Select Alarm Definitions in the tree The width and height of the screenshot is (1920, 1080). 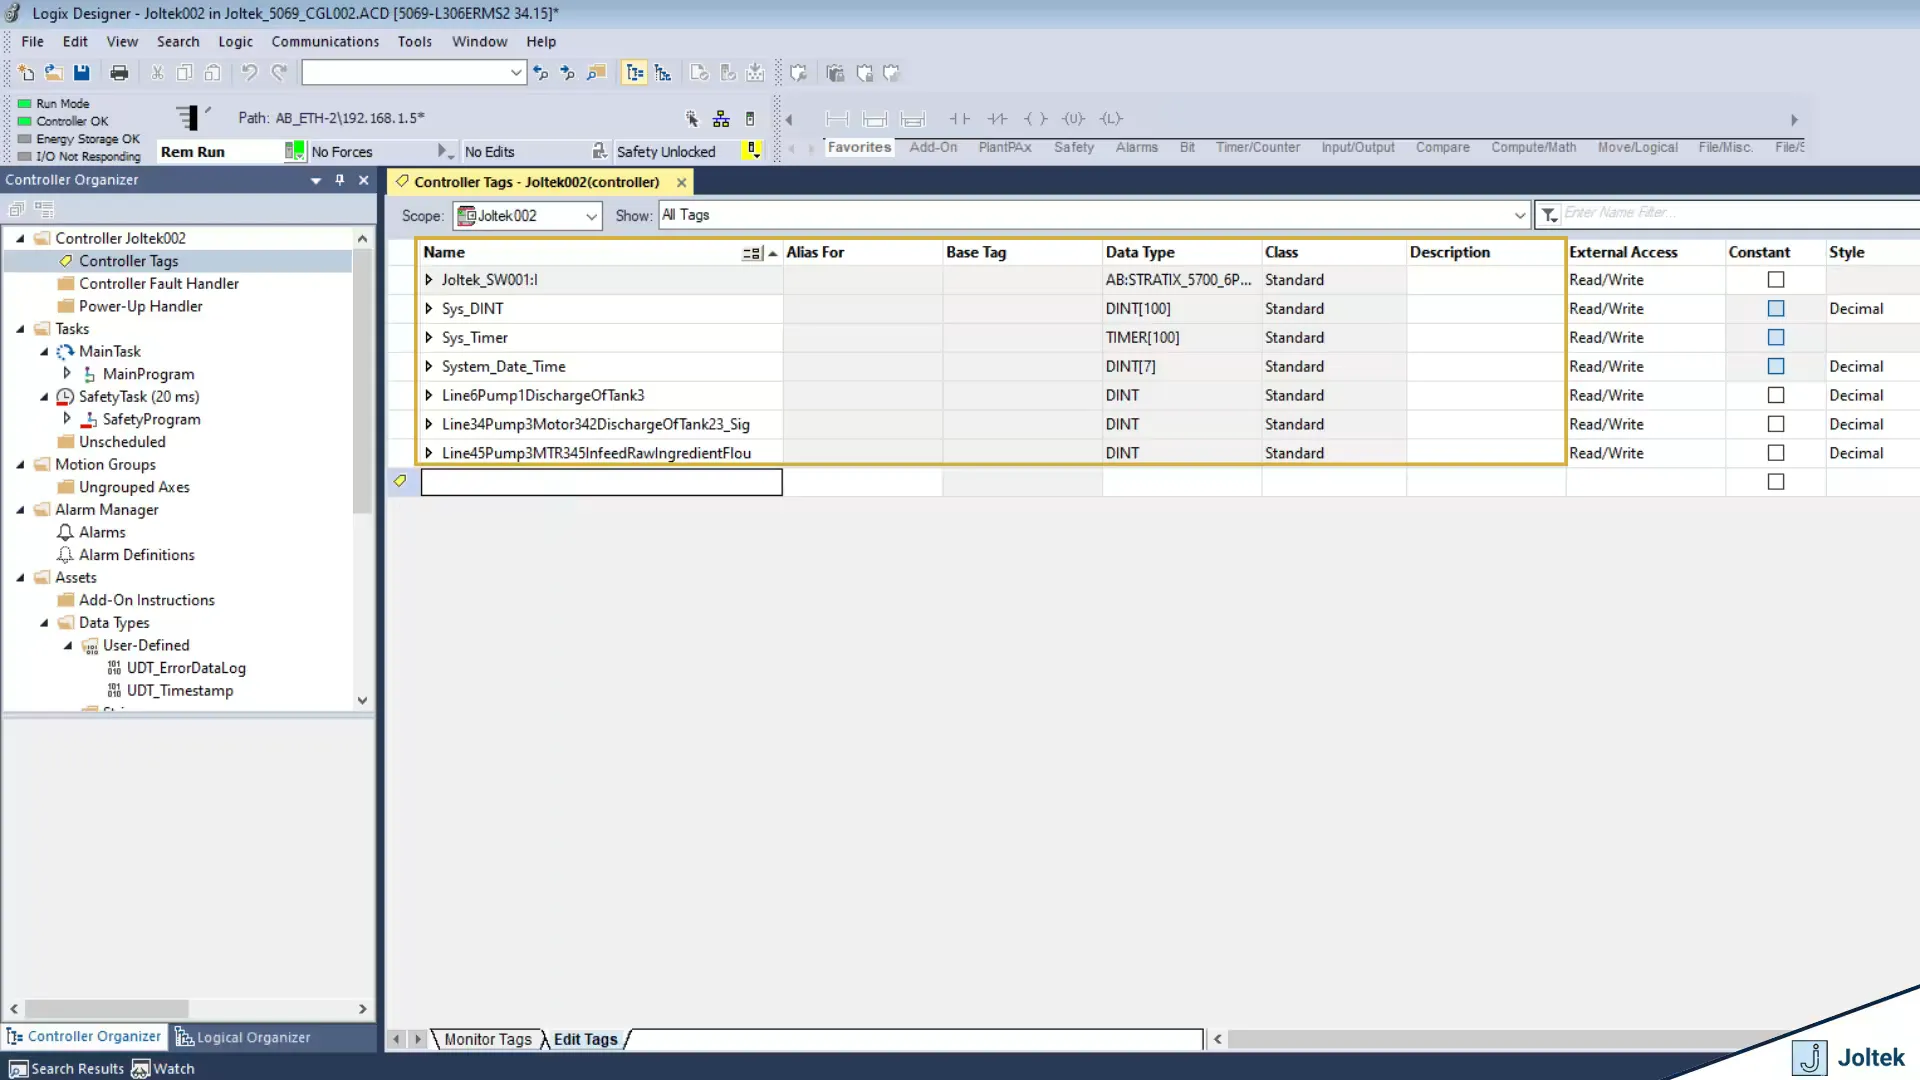(x=137, y=555)
